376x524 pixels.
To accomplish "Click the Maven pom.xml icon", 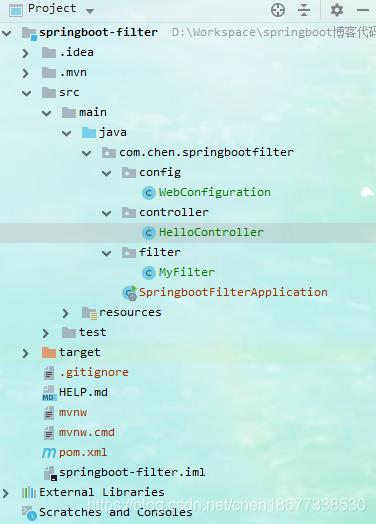I will [49, 453].
